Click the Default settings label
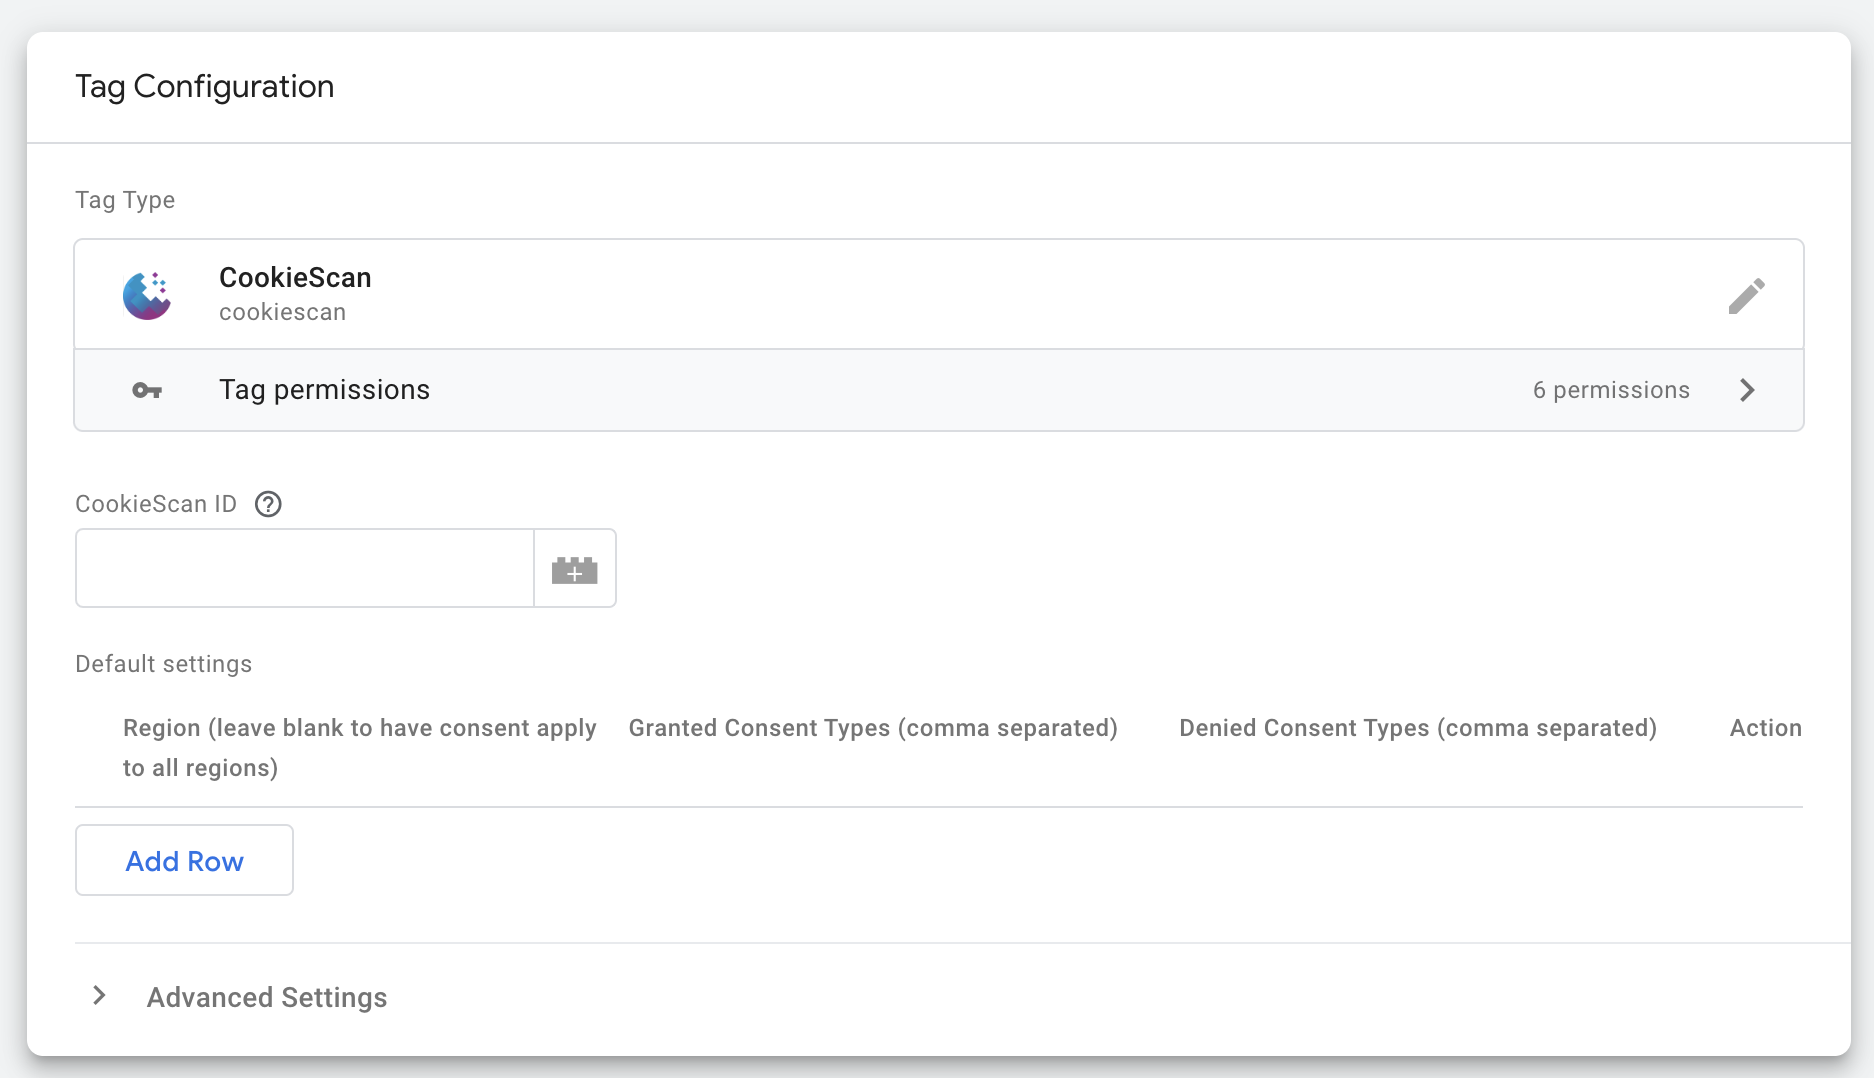1874x1078 pixels. tap(164, 664)
